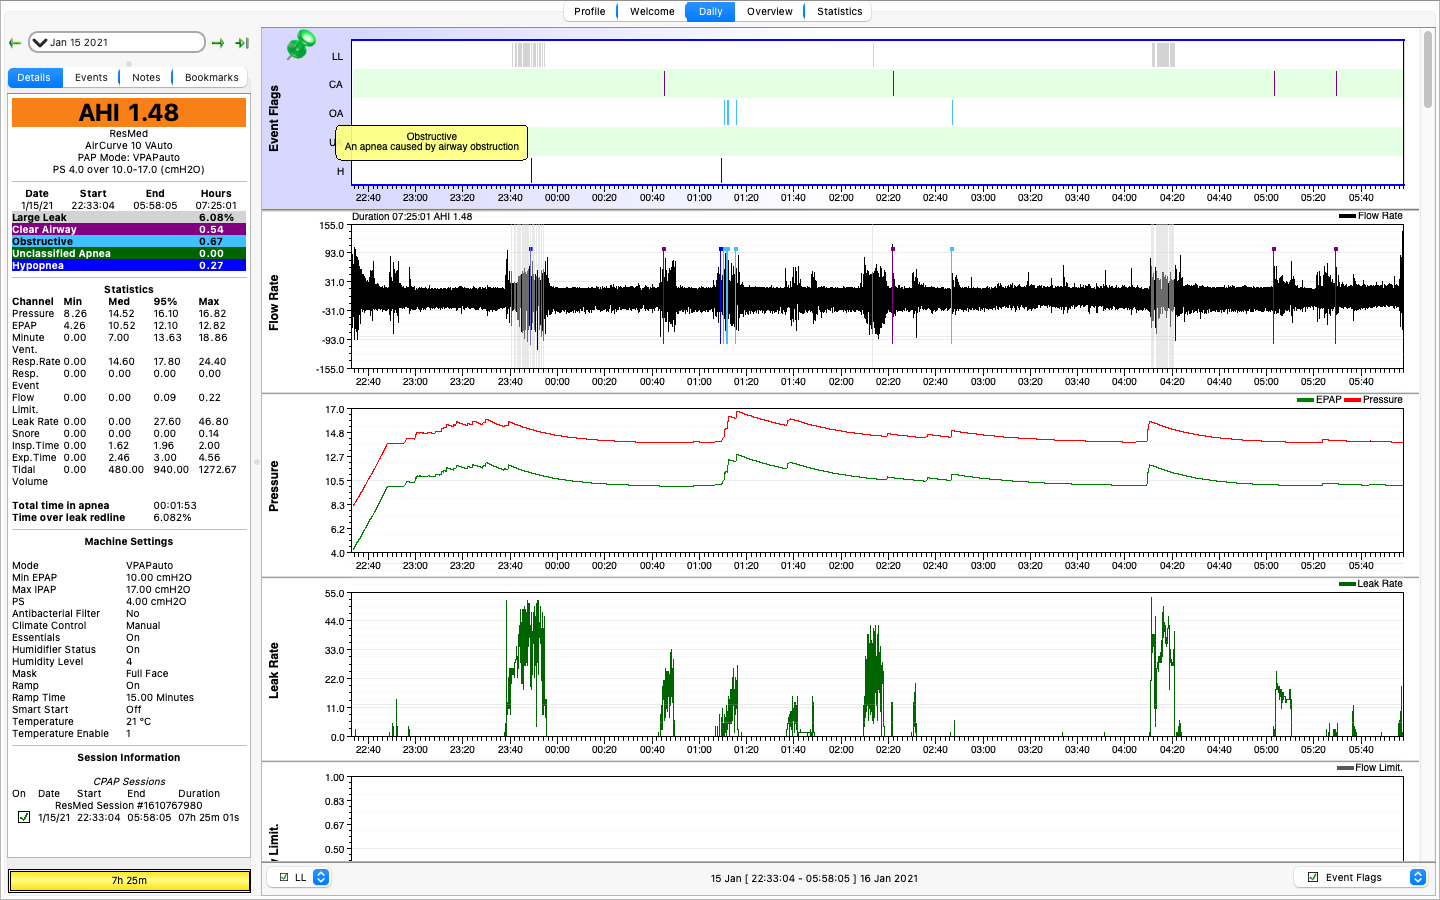
Task: Click the Jan 15 2021 date field
Action: 117,42
